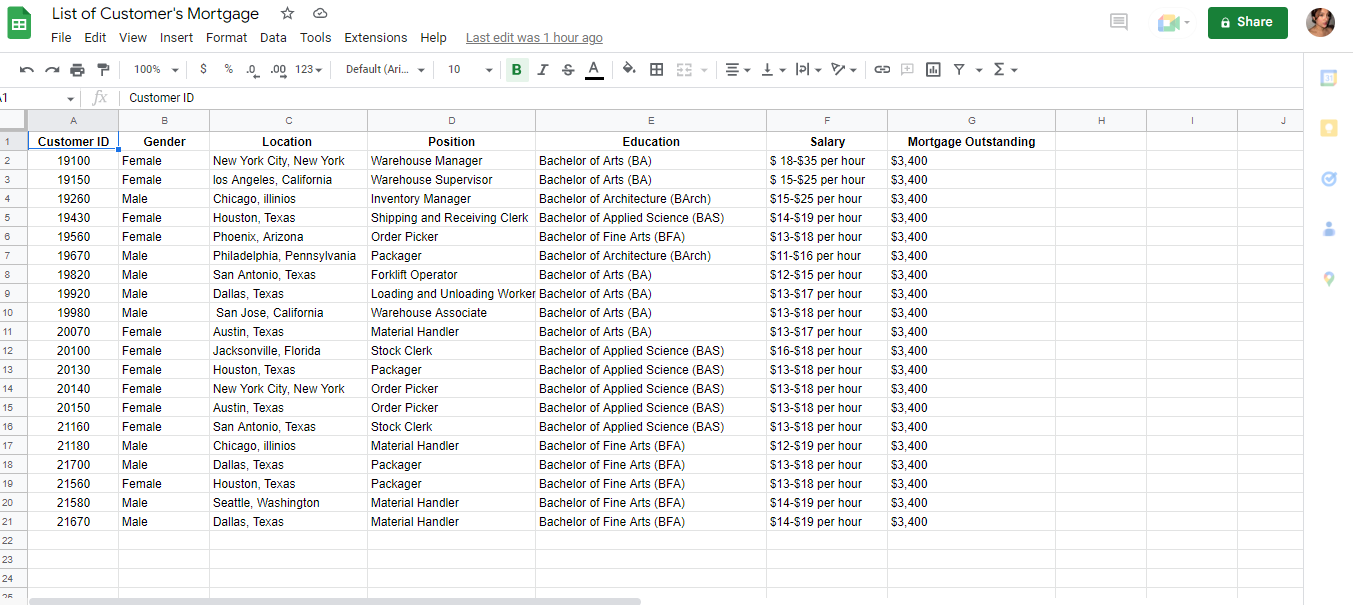Open text rotation dropdown
This screenshot has width=1353, height=605.
[844, 69]
